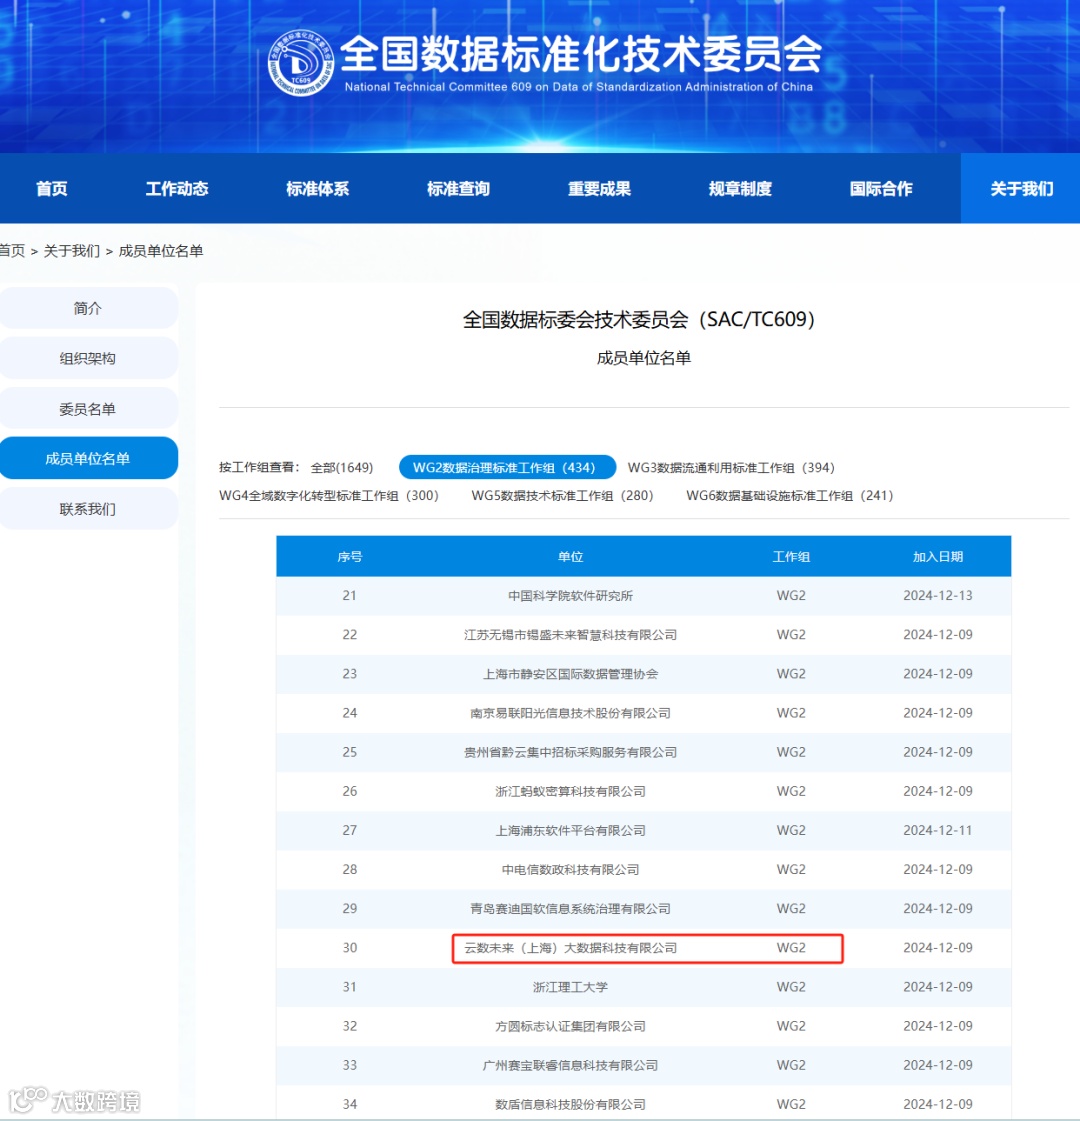Screen dimensions: 1080x1121
Task: Select the 成员单位名单 sidebar item
Action: coord(88,458)
